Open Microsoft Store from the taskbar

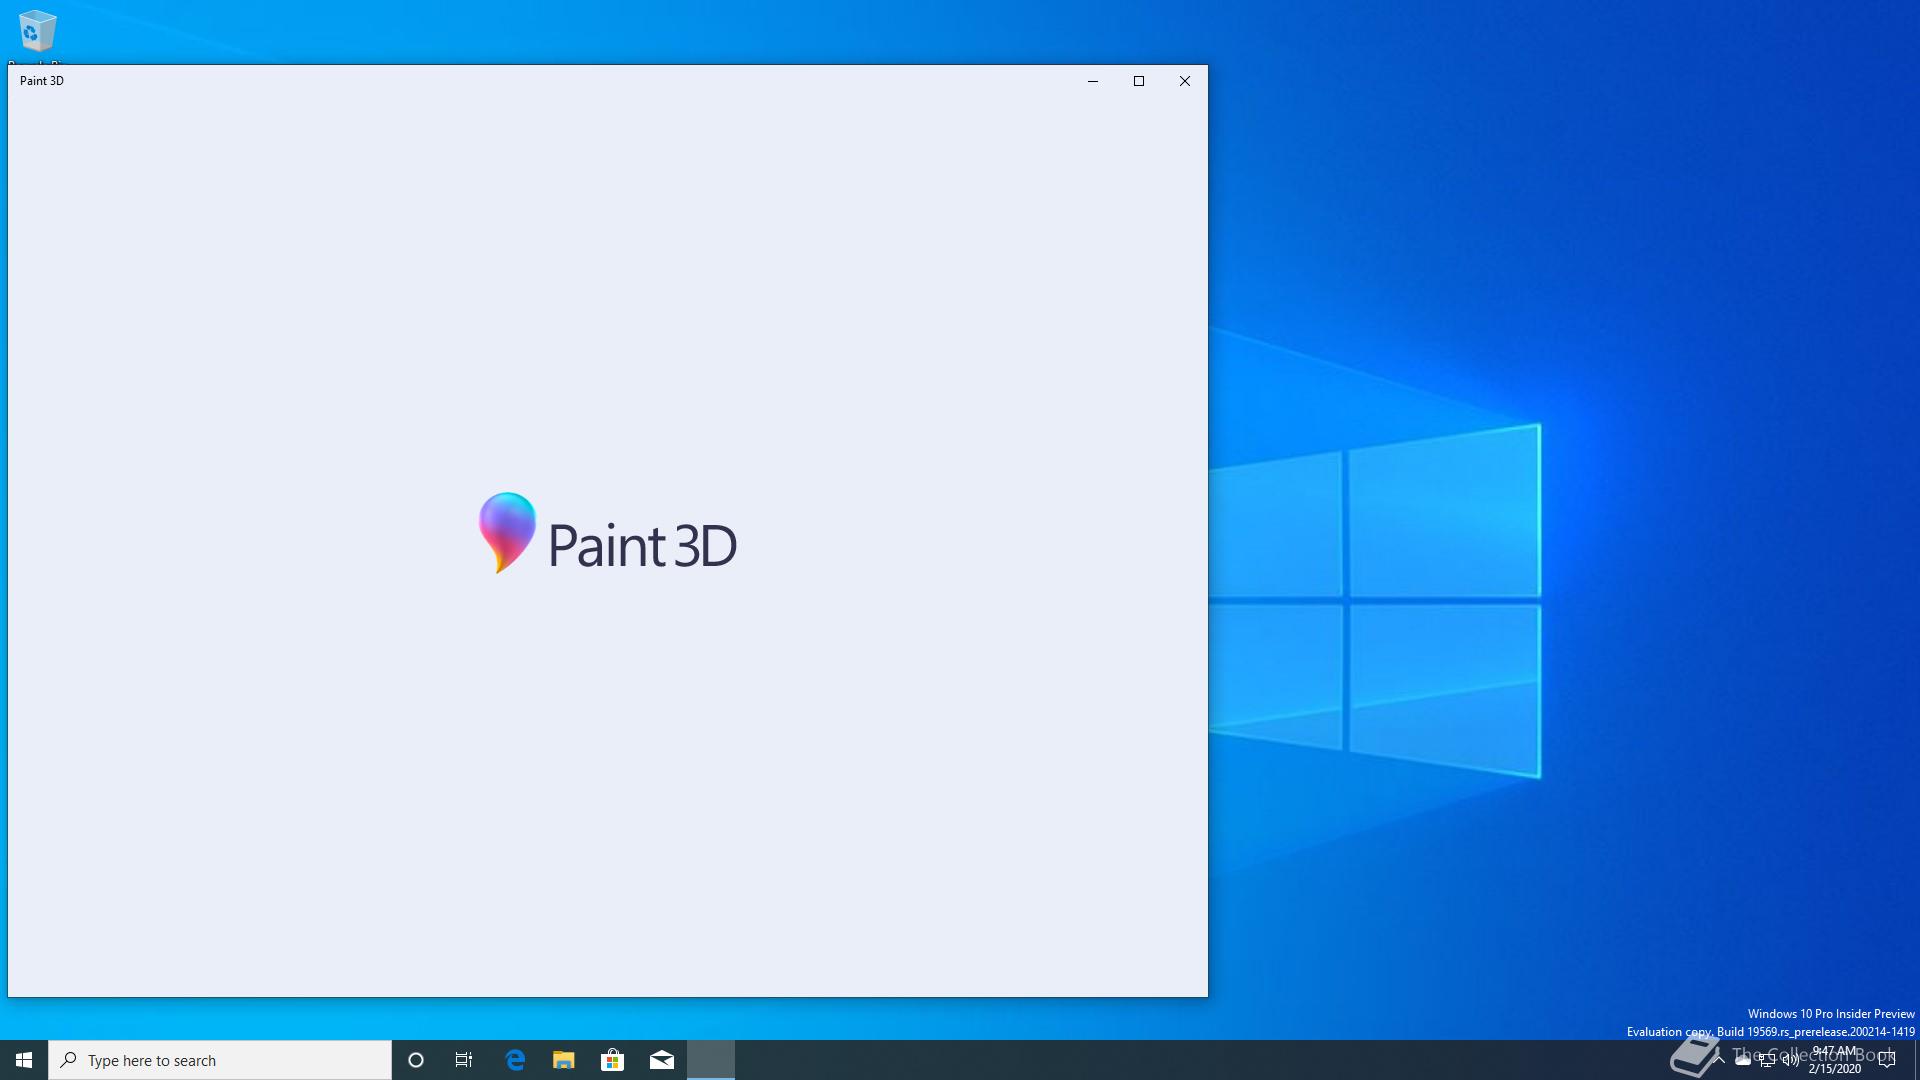[612, 1060]
